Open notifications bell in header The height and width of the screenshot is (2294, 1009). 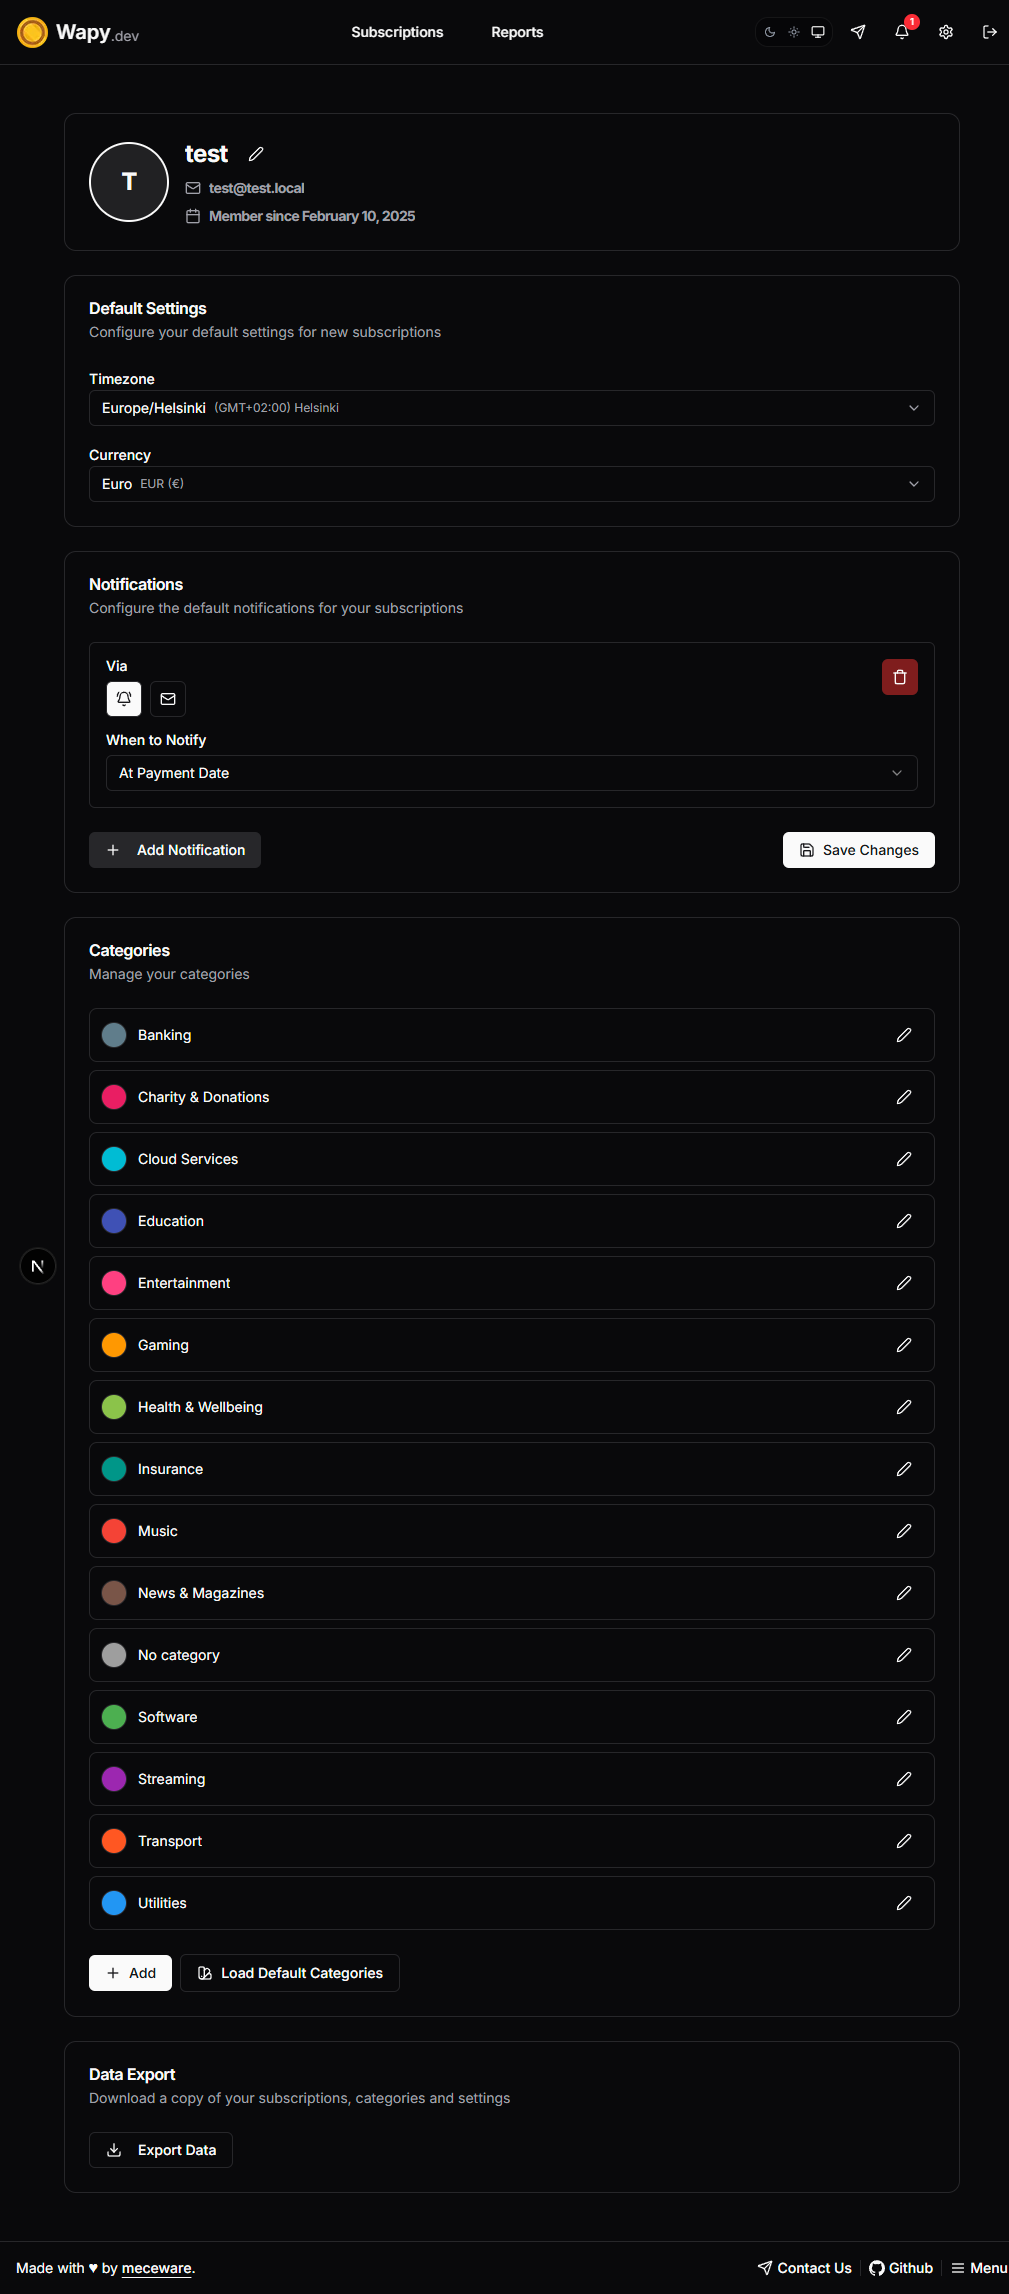[x=902, y=32]
